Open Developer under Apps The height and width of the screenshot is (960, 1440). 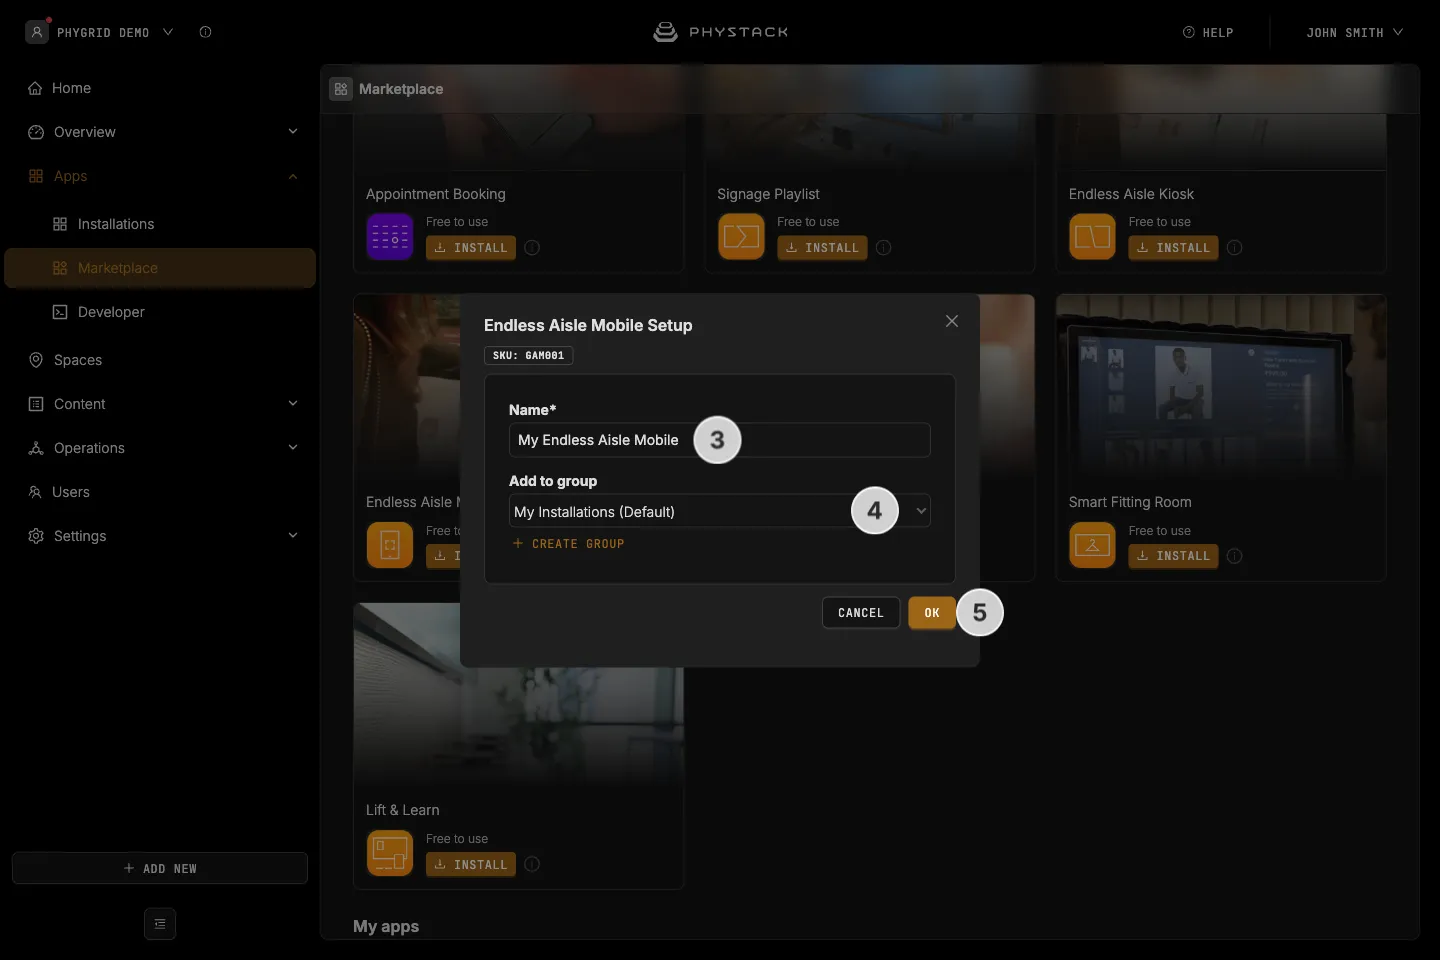click(x=160, y=312)
